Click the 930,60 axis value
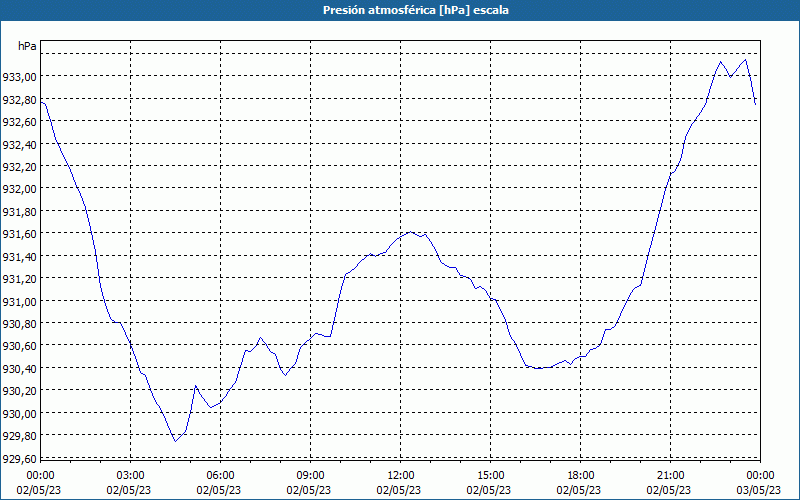 click(x=19, y=346)
